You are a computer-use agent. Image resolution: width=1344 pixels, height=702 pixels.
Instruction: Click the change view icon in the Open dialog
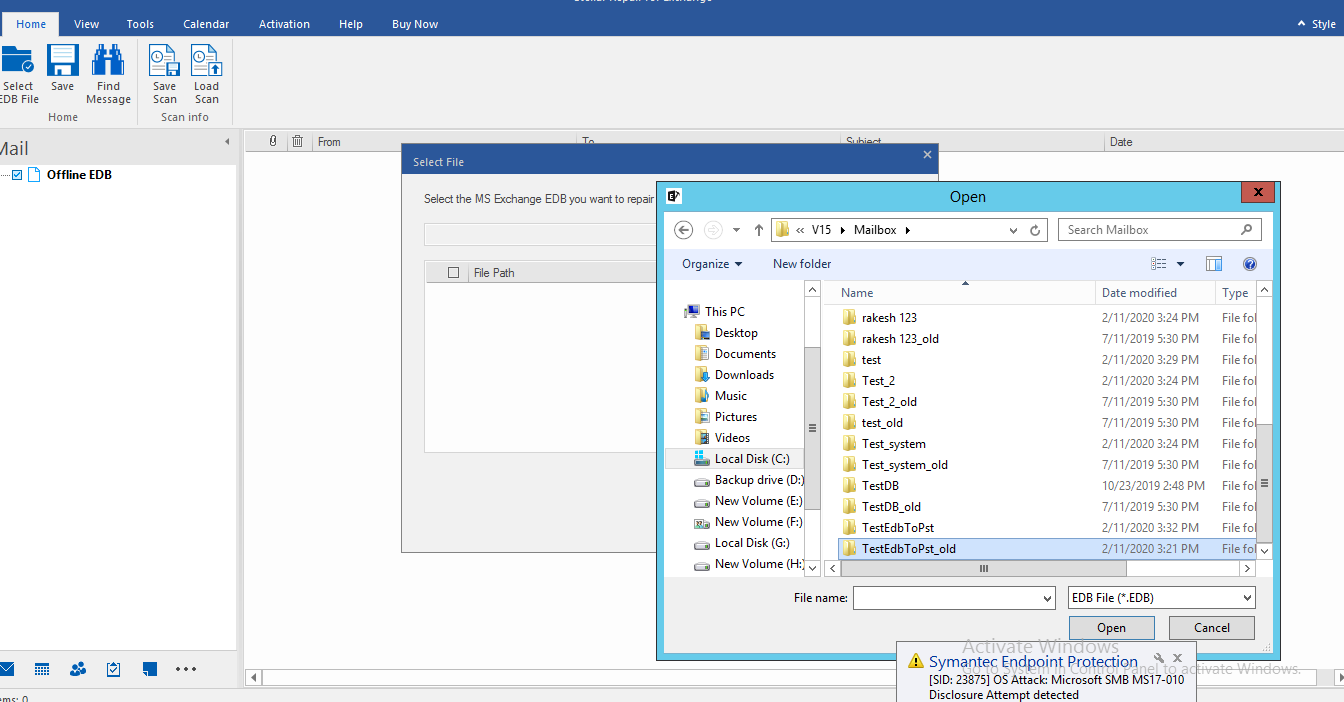pyautogui.click(x=1159, y=264)
